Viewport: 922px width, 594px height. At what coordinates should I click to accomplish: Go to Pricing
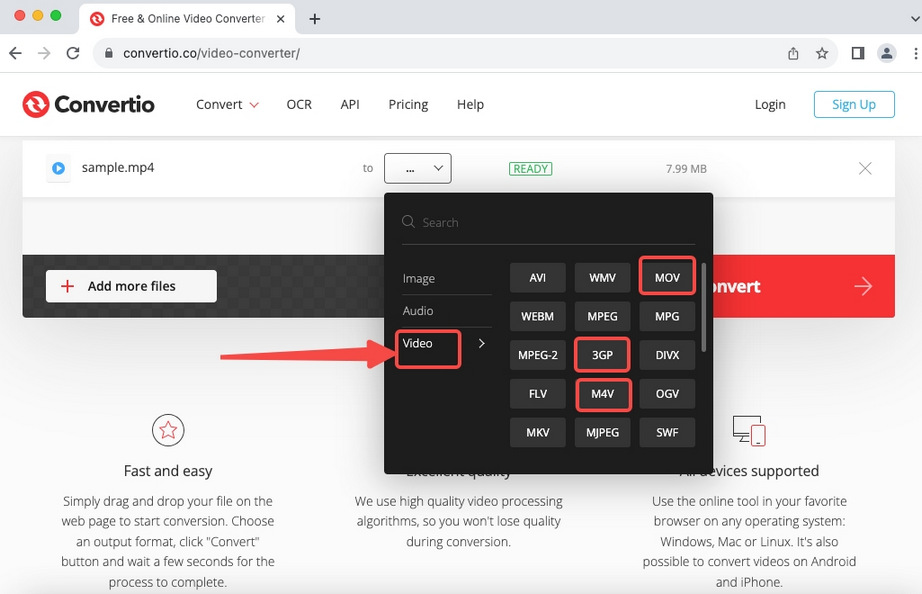click(408, 105)
